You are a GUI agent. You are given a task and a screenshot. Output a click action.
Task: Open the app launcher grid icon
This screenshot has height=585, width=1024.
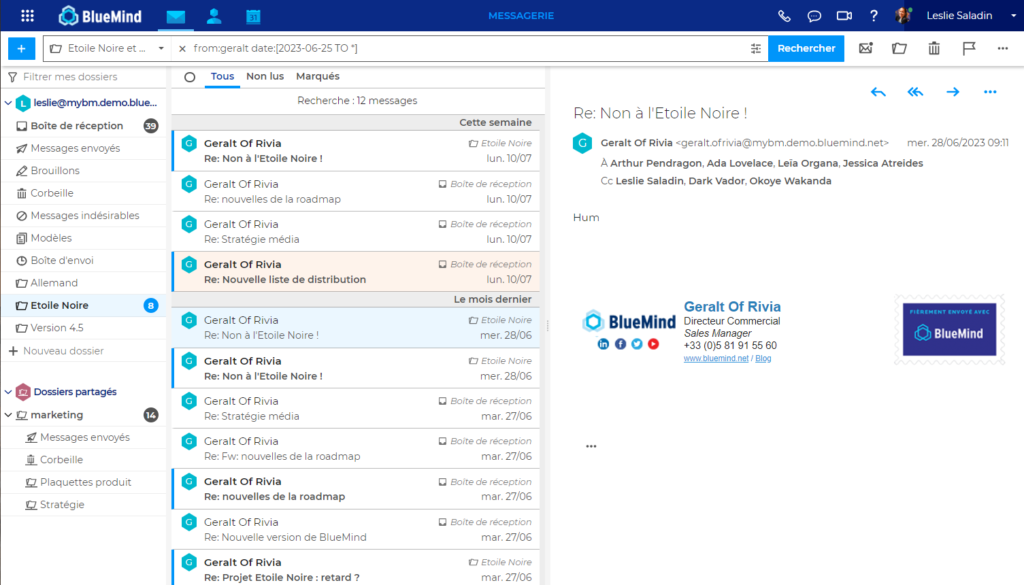27,16
